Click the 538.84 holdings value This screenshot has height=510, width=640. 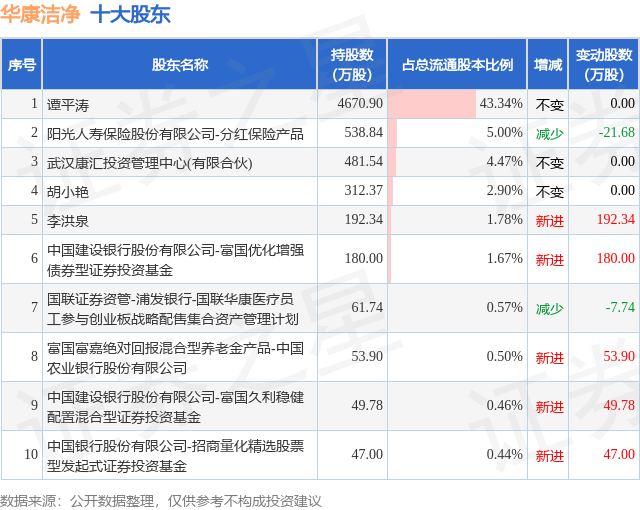click(363, 132)
